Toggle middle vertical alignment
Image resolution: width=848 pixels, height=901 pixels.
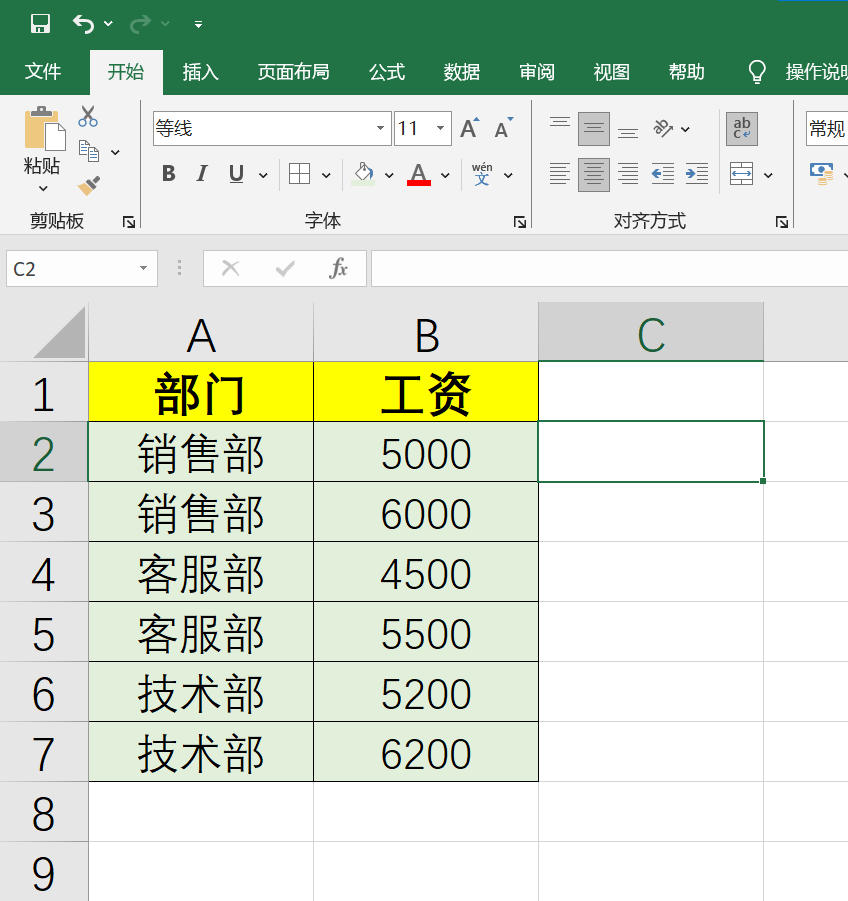click(593, 128)
